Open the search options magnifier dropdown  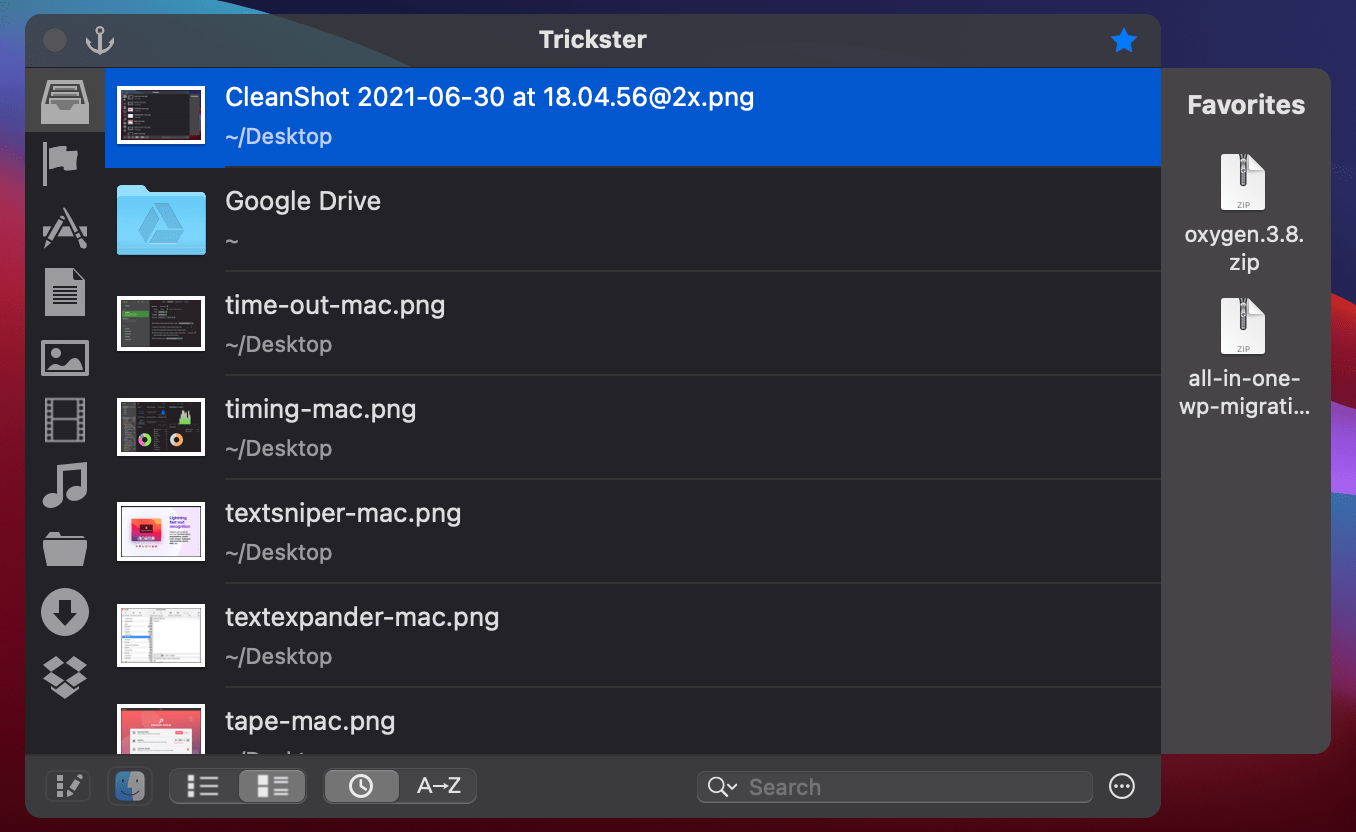722,787
